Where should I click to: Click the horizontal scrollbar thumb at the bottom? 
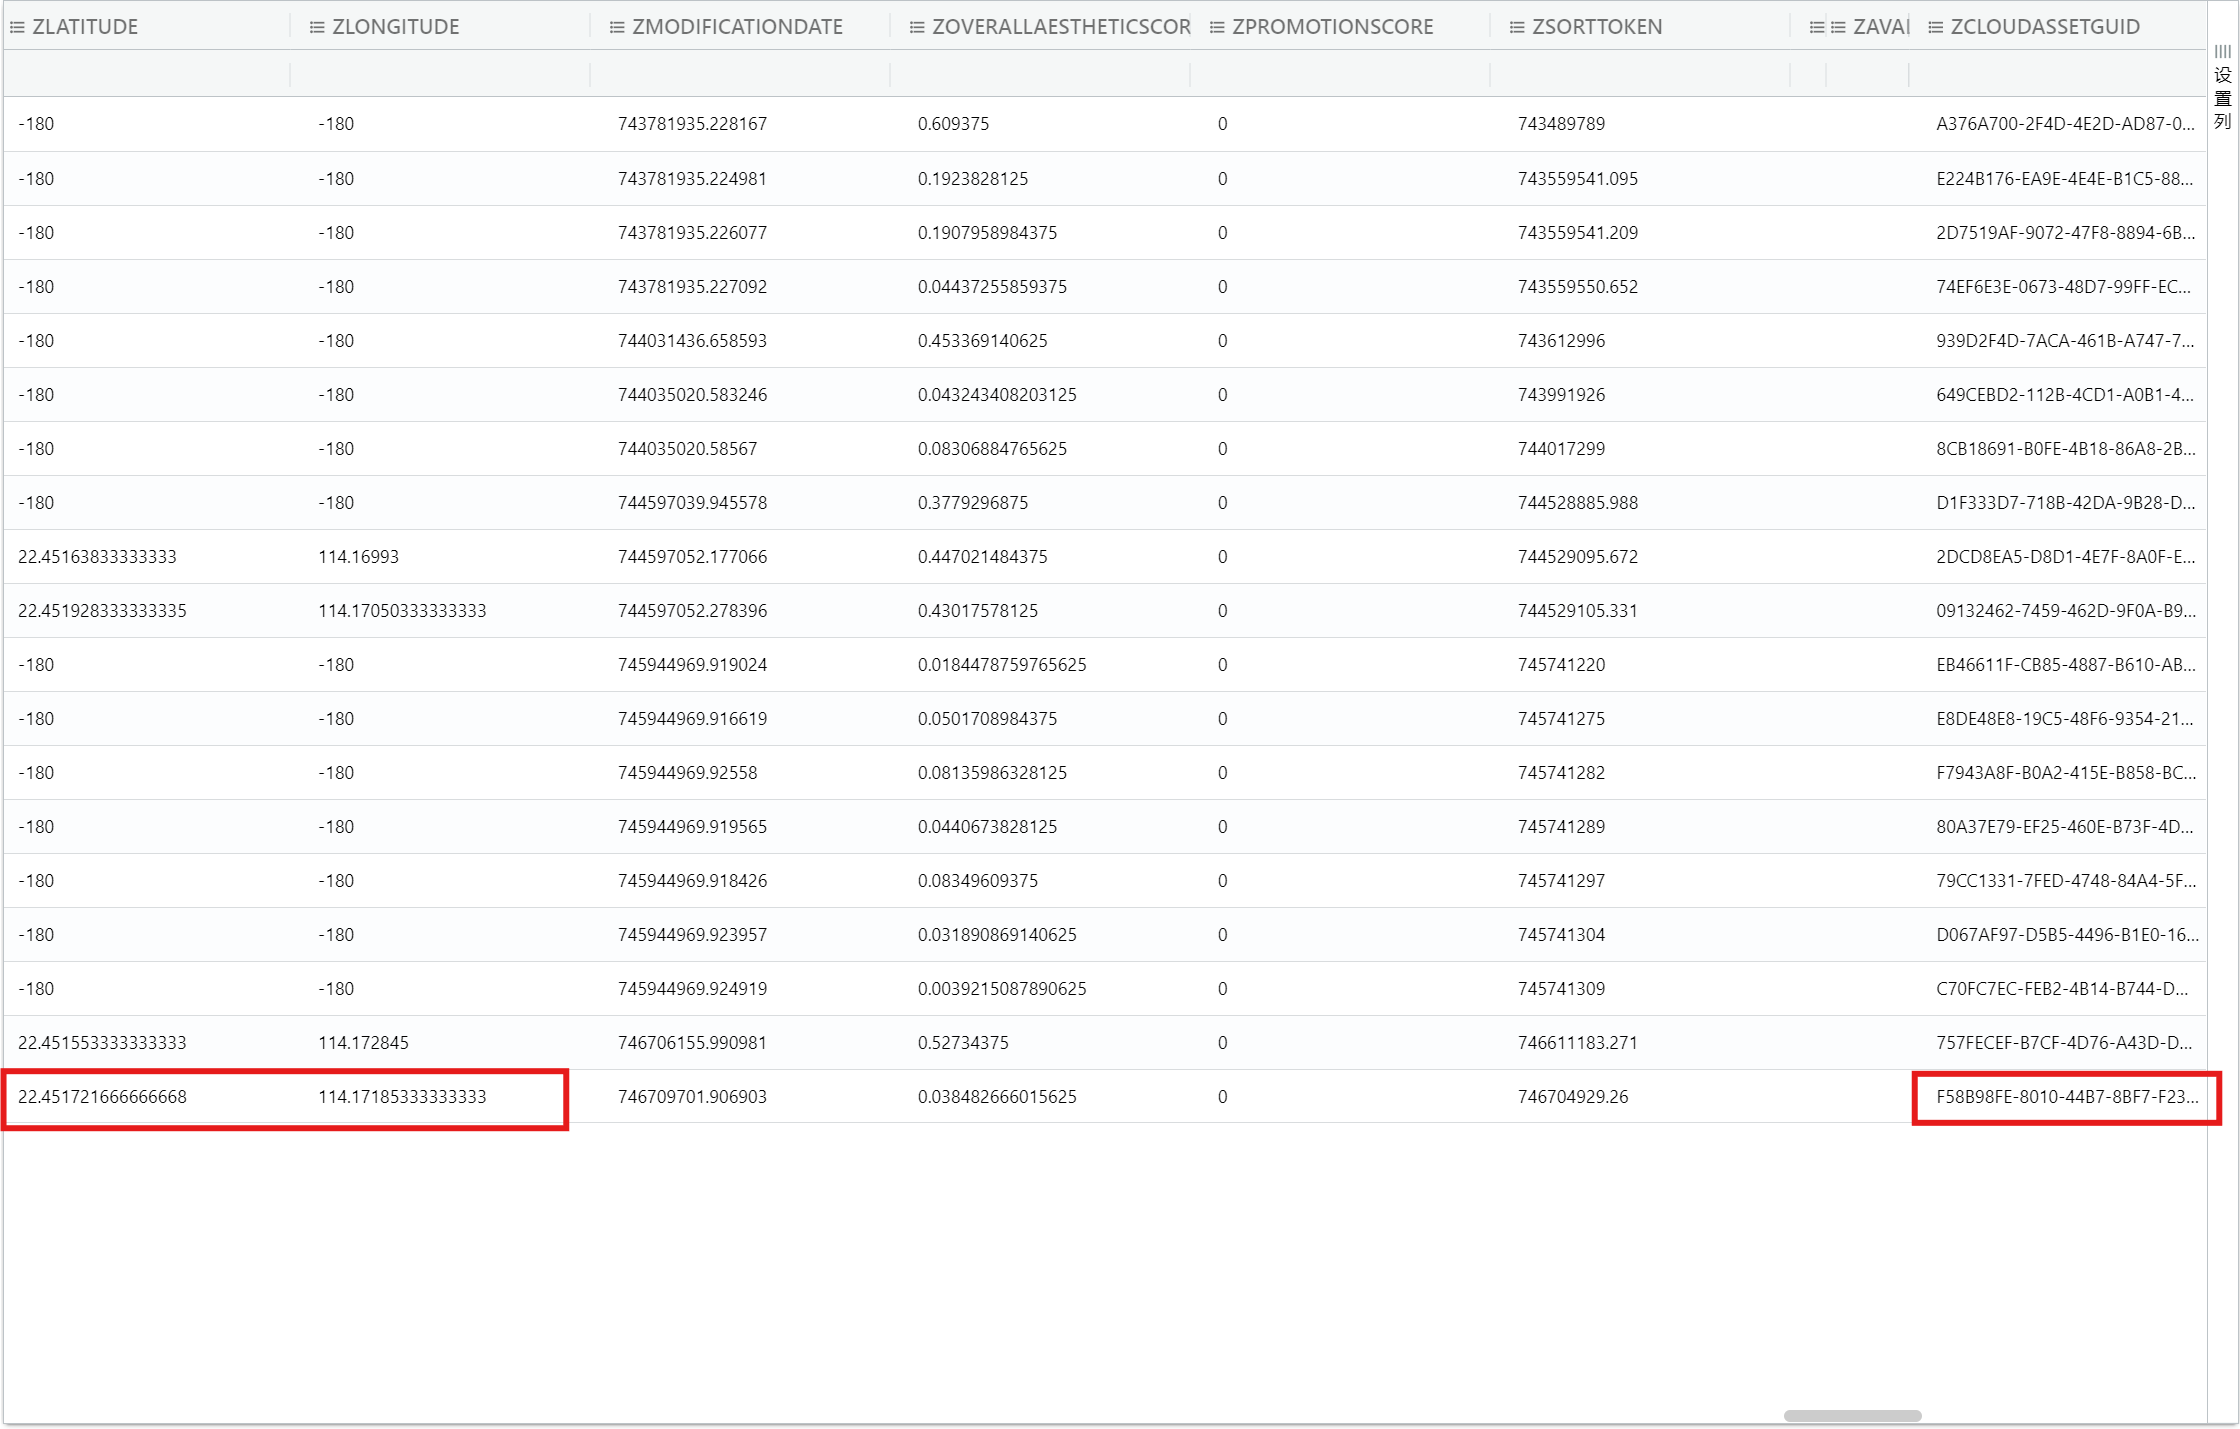click(1852, 1416)
